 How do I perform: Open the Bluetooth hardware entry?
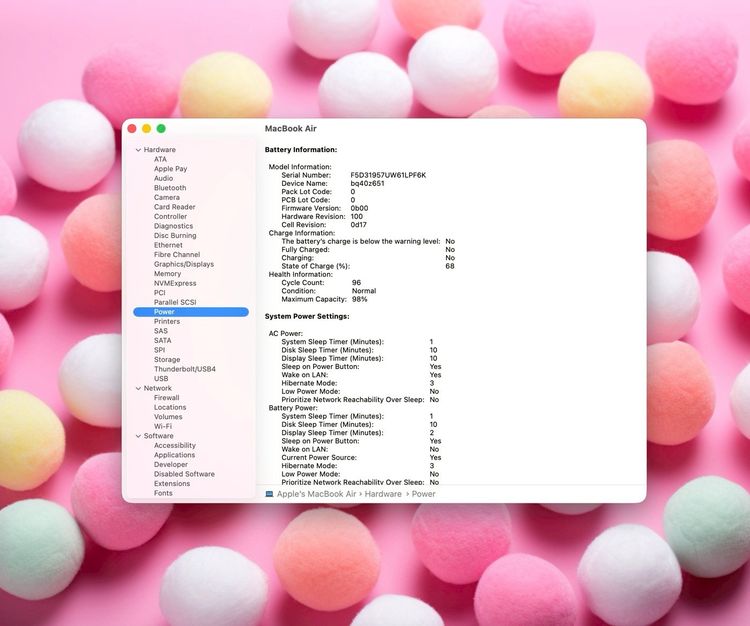click(x=170, y=188)
